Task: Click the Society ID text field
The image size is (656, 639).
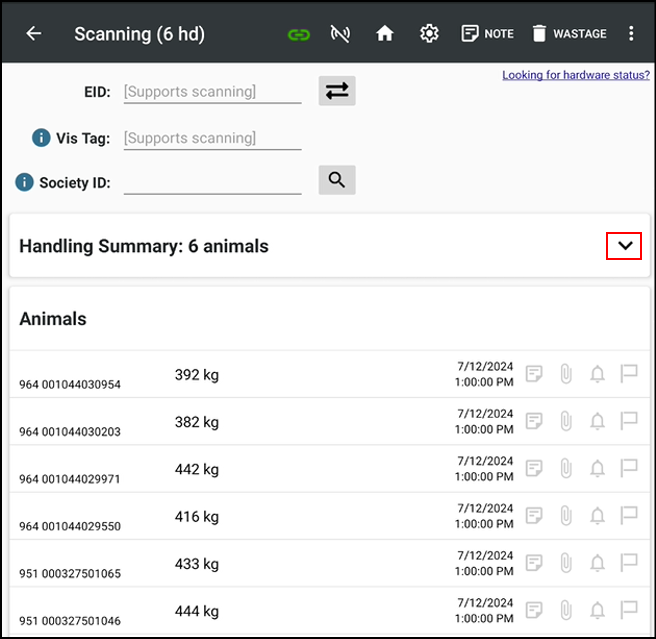Action: click(x=212, y=182)
